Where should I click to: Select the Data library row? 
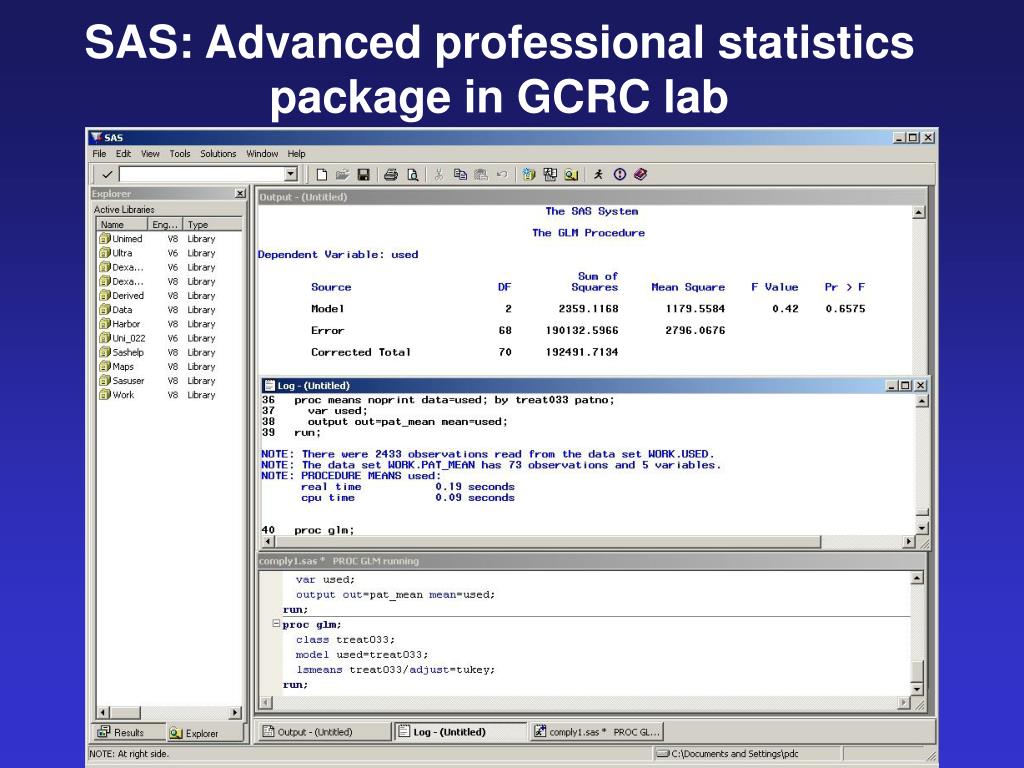pyautogui.click(x=169, y=310)
